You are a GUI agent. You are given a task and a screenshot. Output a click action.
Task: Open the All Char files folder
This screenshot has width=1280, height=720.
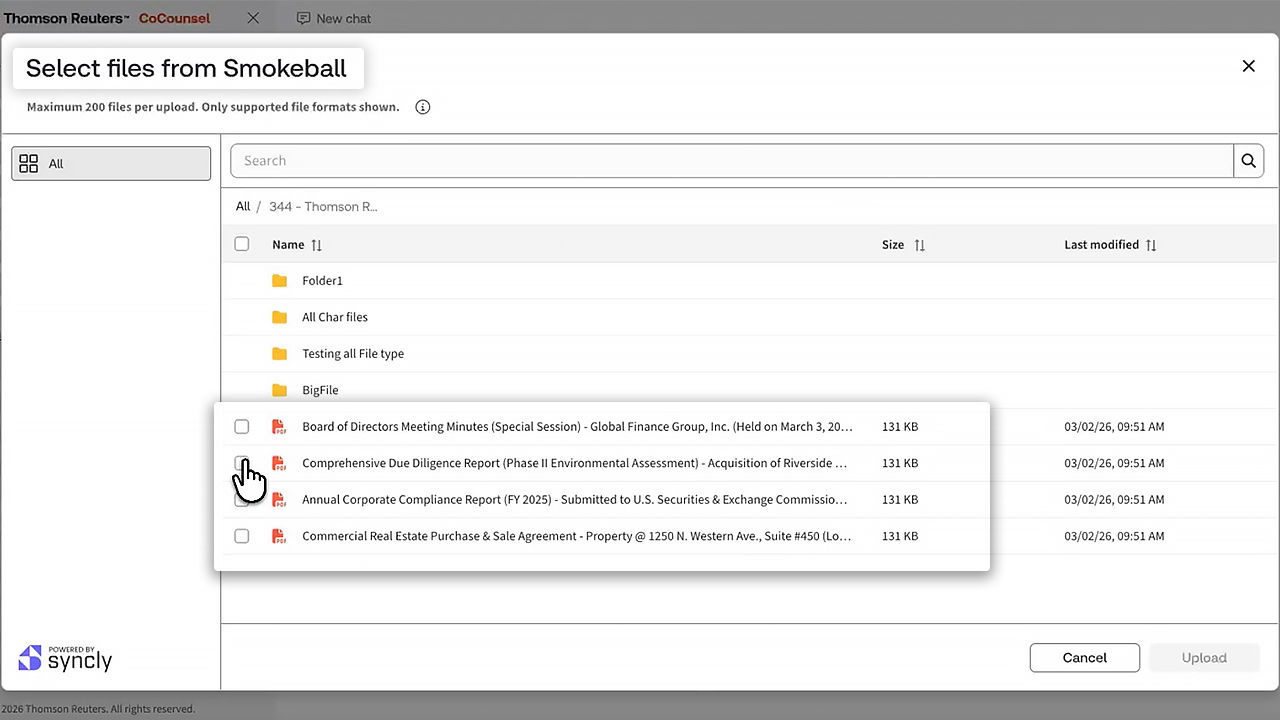335,317
